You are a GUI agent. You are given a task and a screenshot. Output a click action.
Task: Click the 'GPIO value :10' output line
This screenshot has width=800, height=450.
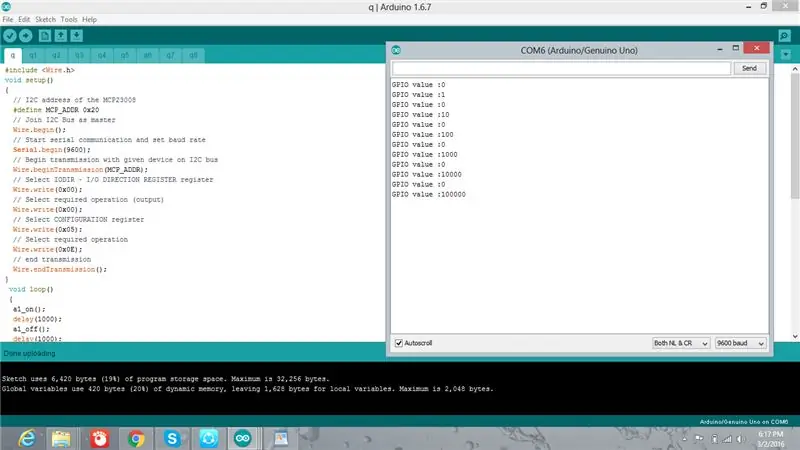click(x=420, y=115)
